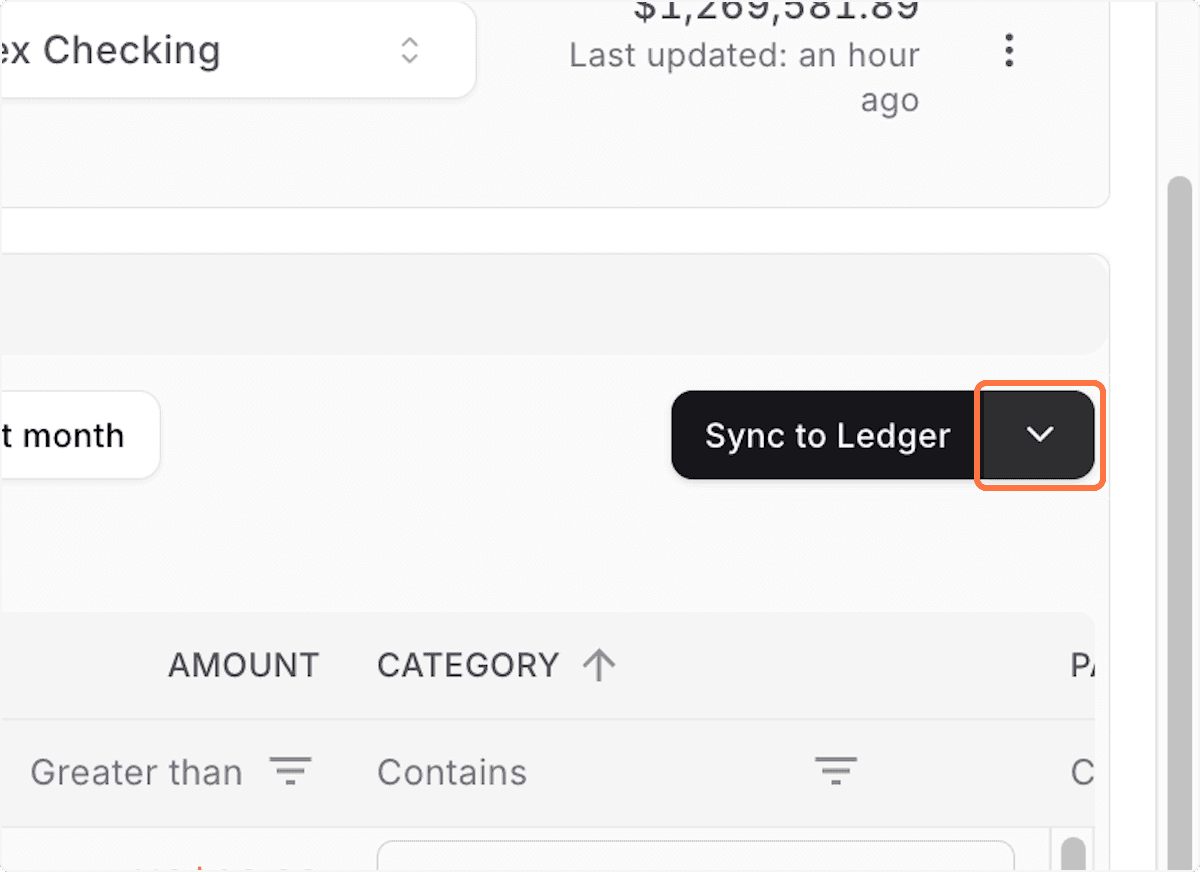Click the "Sync to Ledger" button
Image resolution: width=1200 pixels, height=872 pixels.
click(x=827, y=435)
